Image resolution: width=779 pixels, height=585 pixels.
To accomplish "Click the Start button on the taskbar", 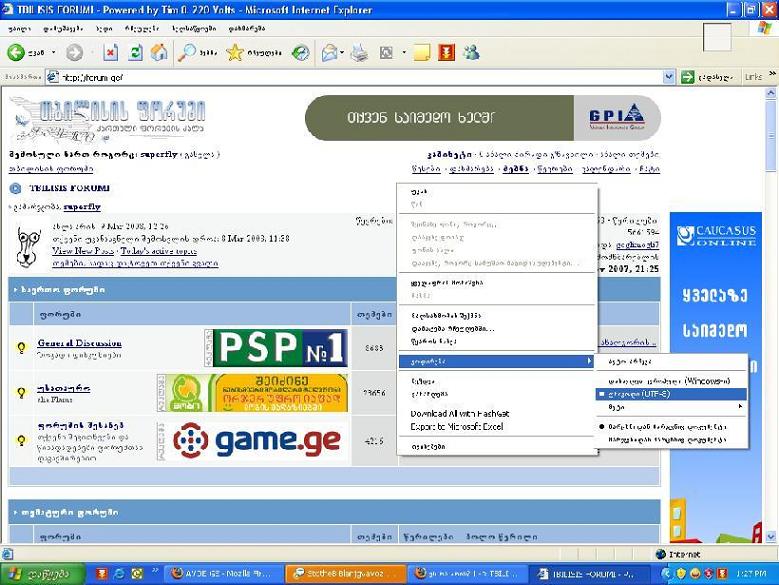I will (x=42, y=574).
